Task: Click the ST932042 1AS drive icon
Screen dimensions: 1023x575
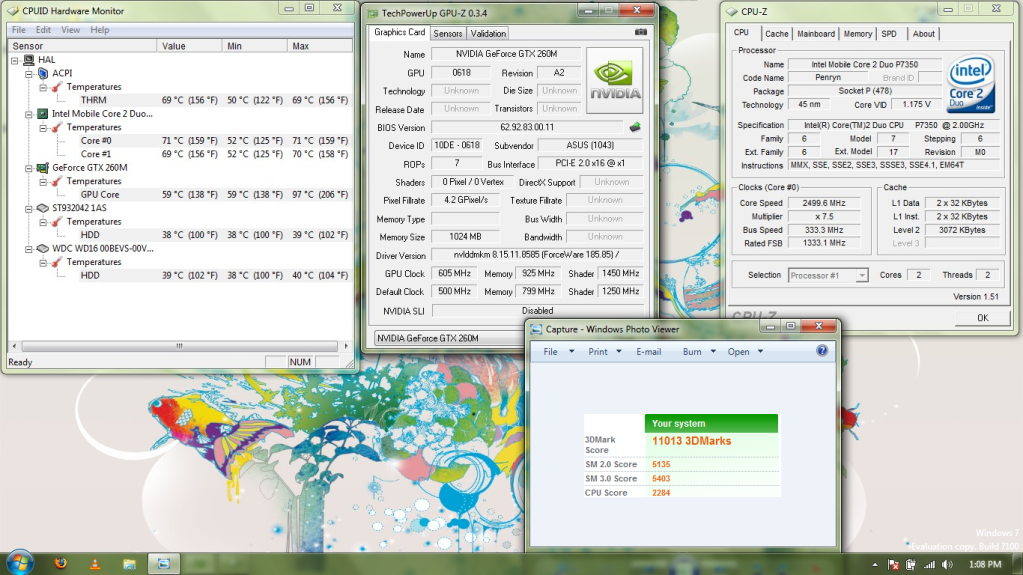Action: pyautogui.click(x=43, y=208)
